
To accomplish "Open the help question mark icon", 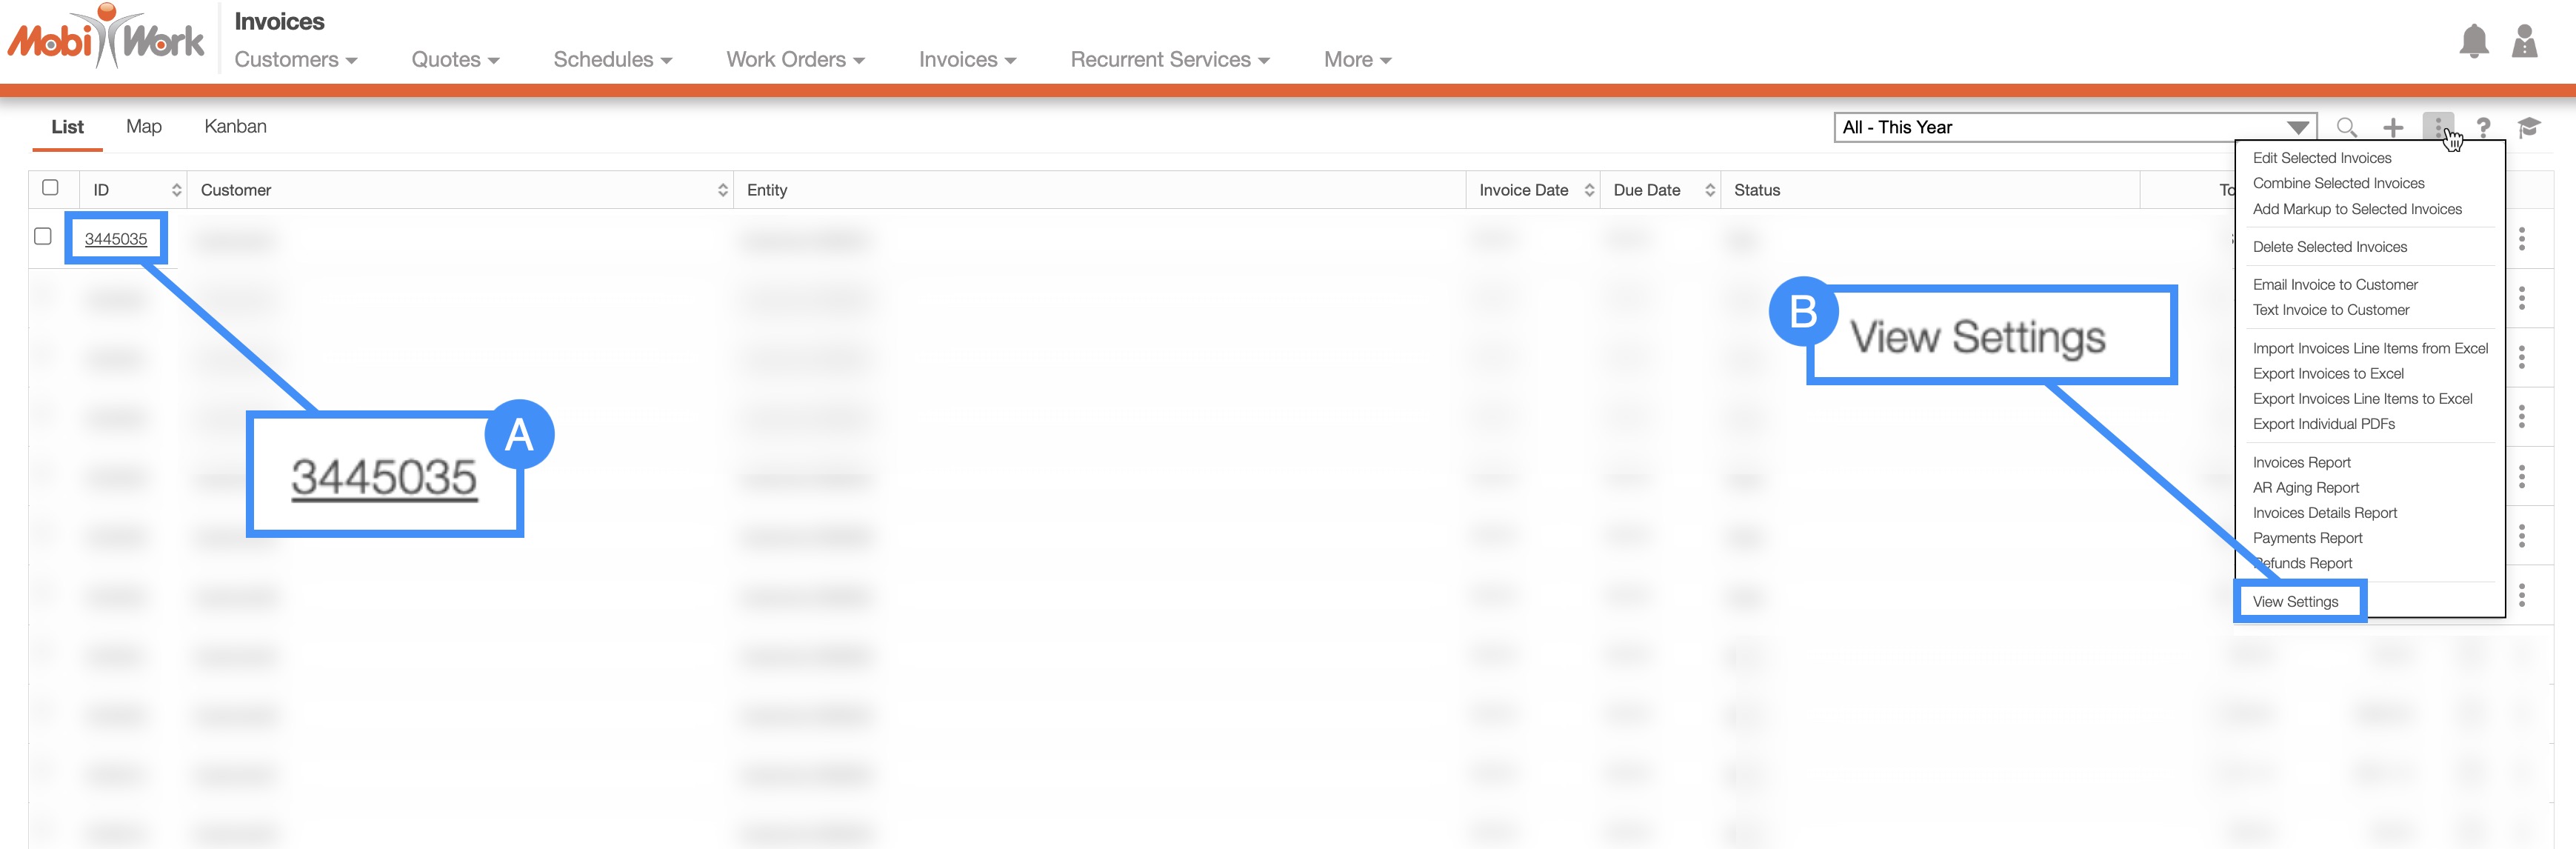I will click(2483, 127).
